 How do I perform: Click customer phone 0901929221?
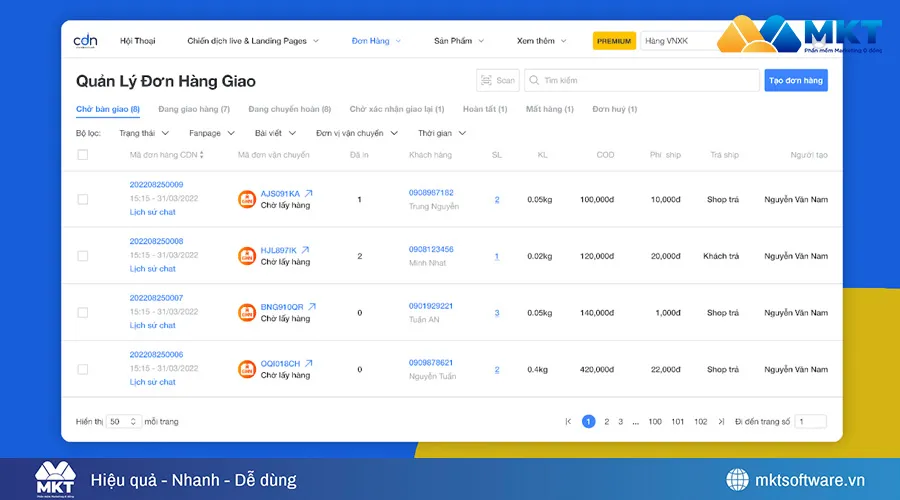click(x=431, y=306)
